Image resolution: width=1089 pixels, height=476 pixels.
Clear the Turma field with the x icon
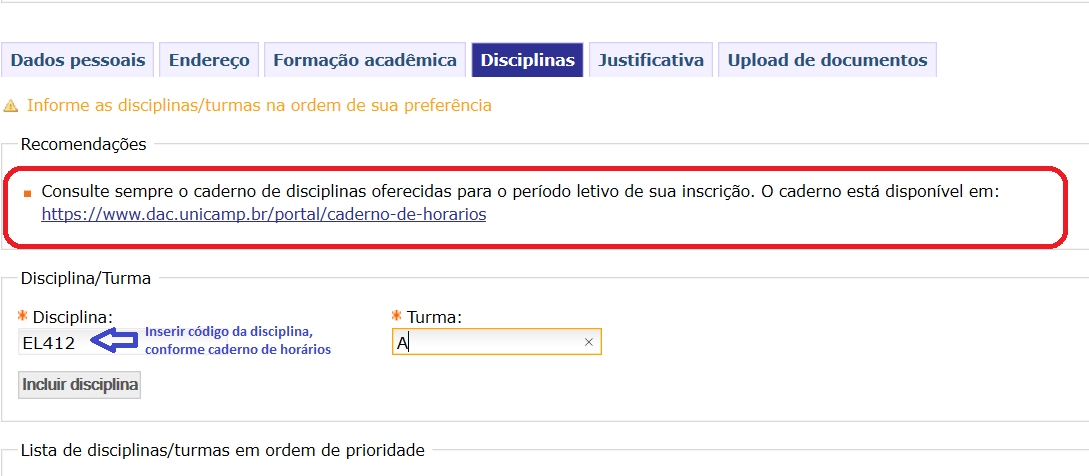(588, 342)
